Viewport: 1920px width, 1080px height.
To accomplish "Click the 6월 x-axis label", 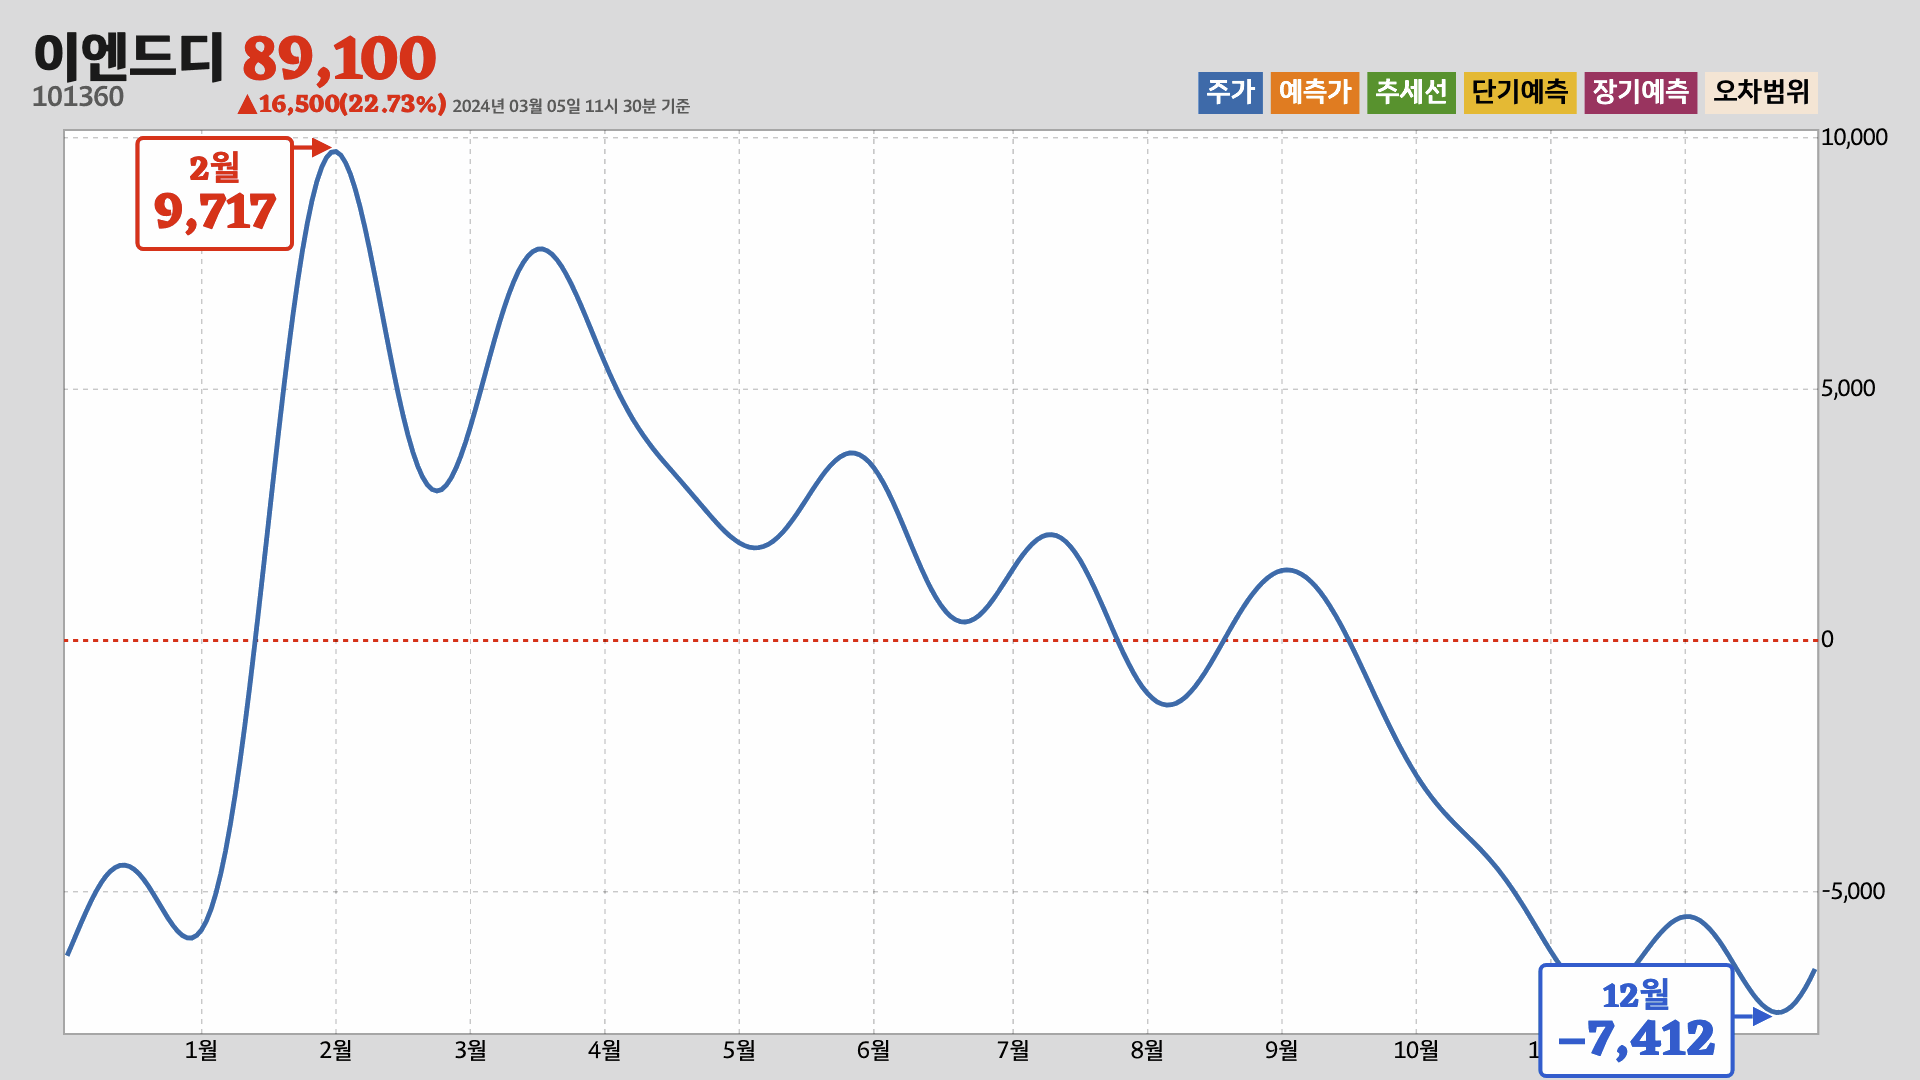I will click(x=873, y=1050).
